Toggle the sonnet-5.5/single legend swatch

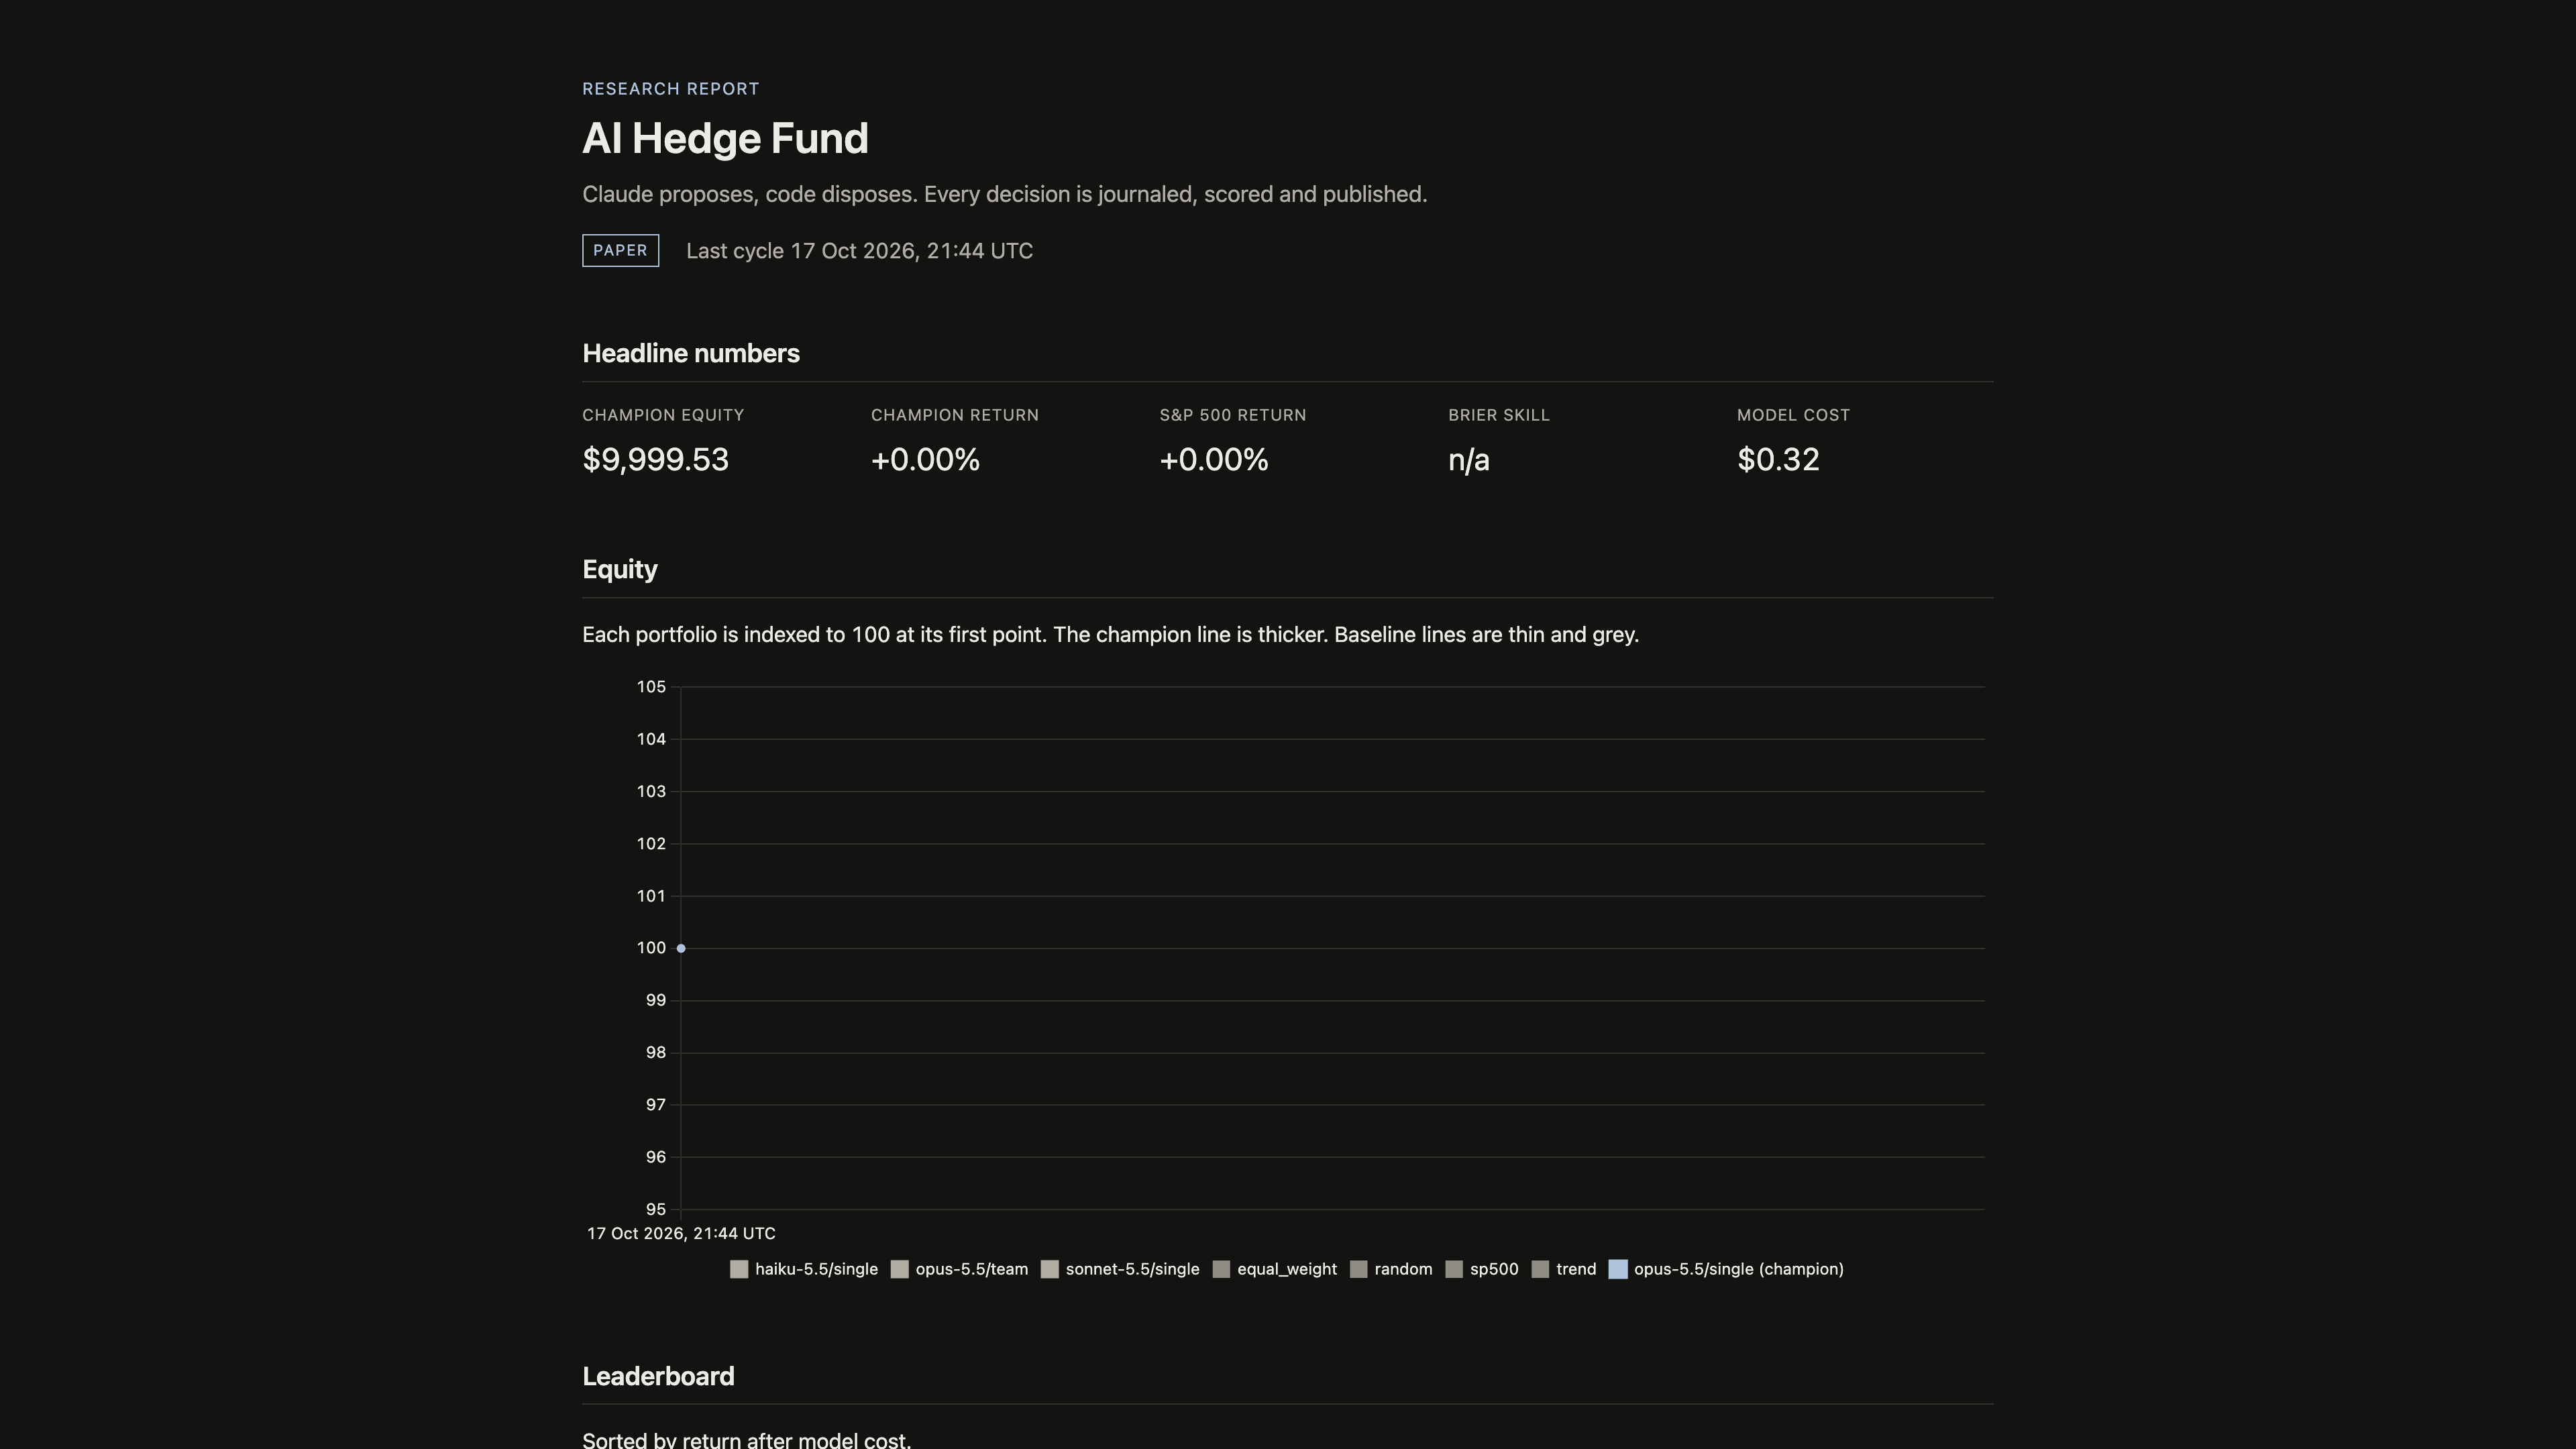tap(1050, 1269)
